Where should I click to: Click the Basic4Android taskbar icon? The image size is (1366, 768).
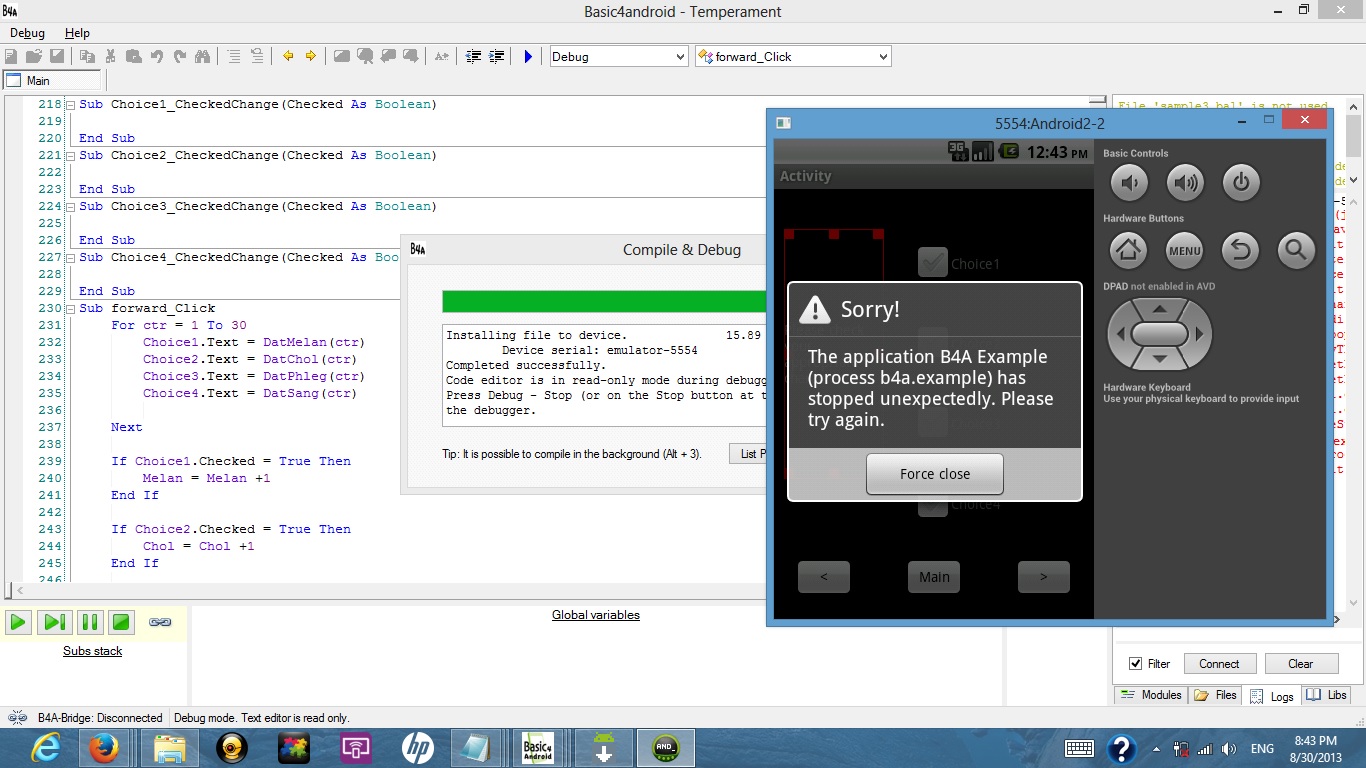click(539, 748)
